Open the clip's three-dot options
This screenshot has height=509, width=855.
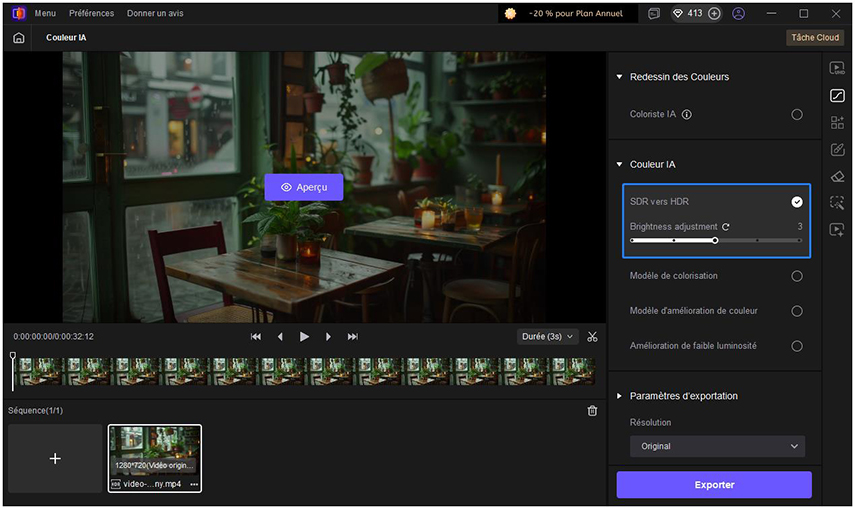tap(194, 484)
